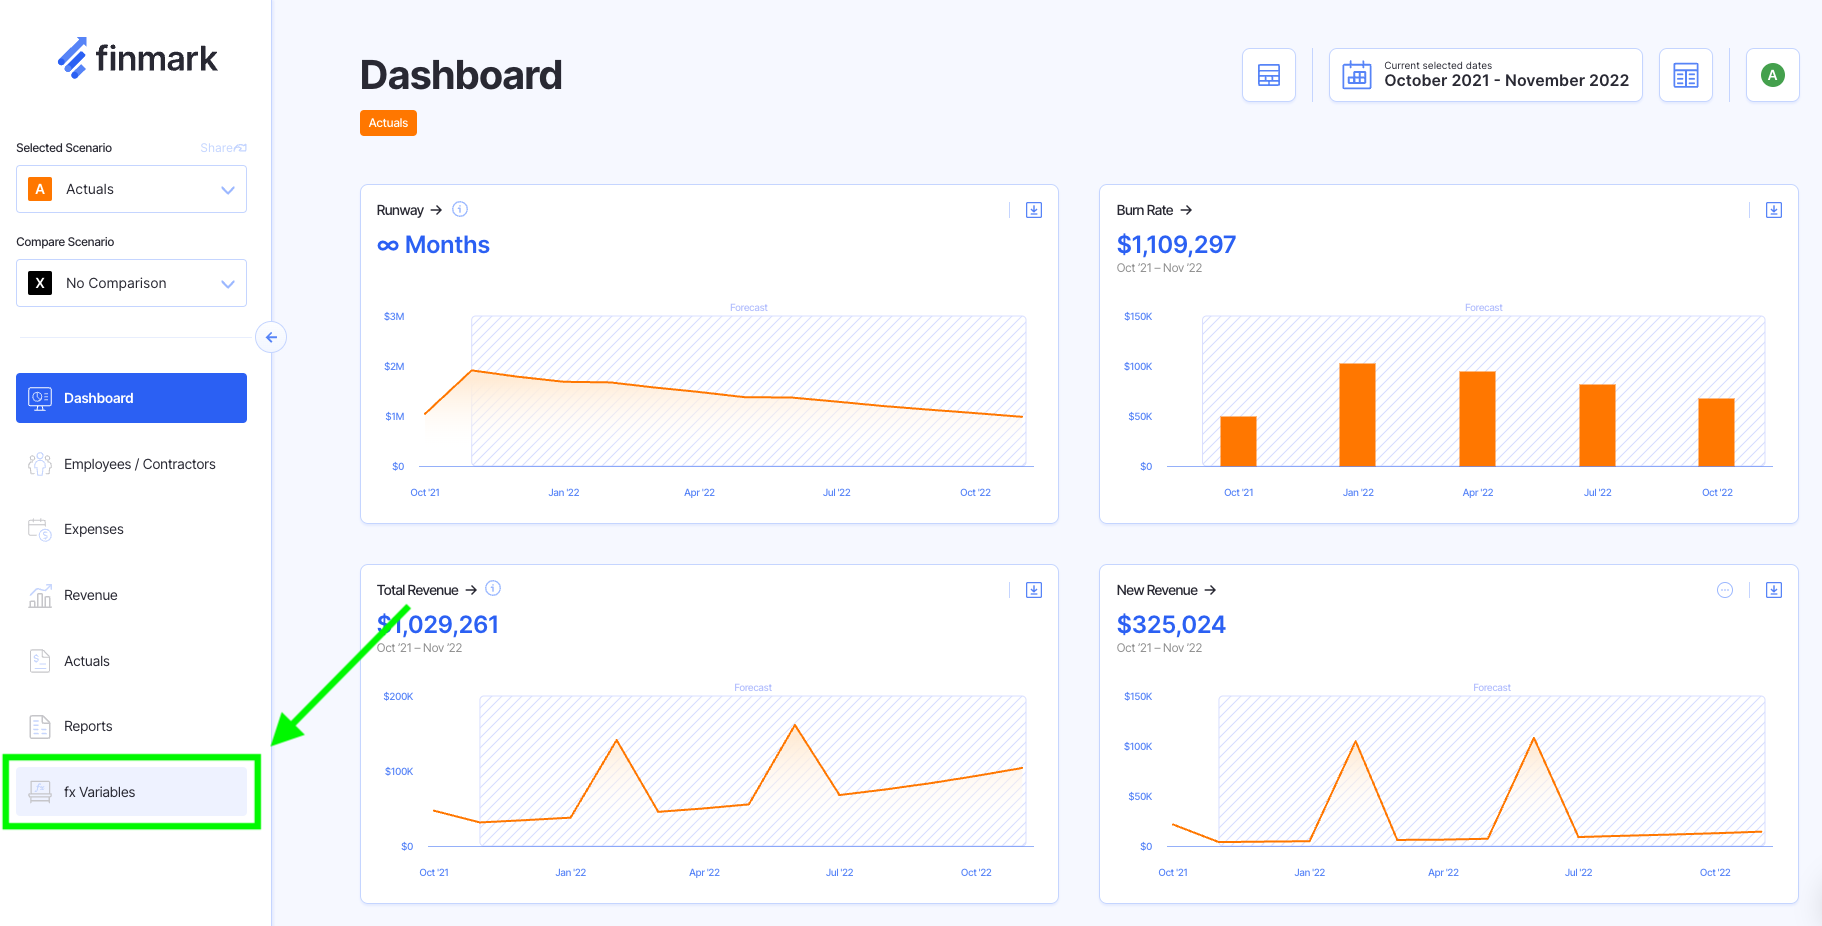Open the user avatar A menu
The image size is (1822, 926).
pyautogui.click(x=1772, y=75)
